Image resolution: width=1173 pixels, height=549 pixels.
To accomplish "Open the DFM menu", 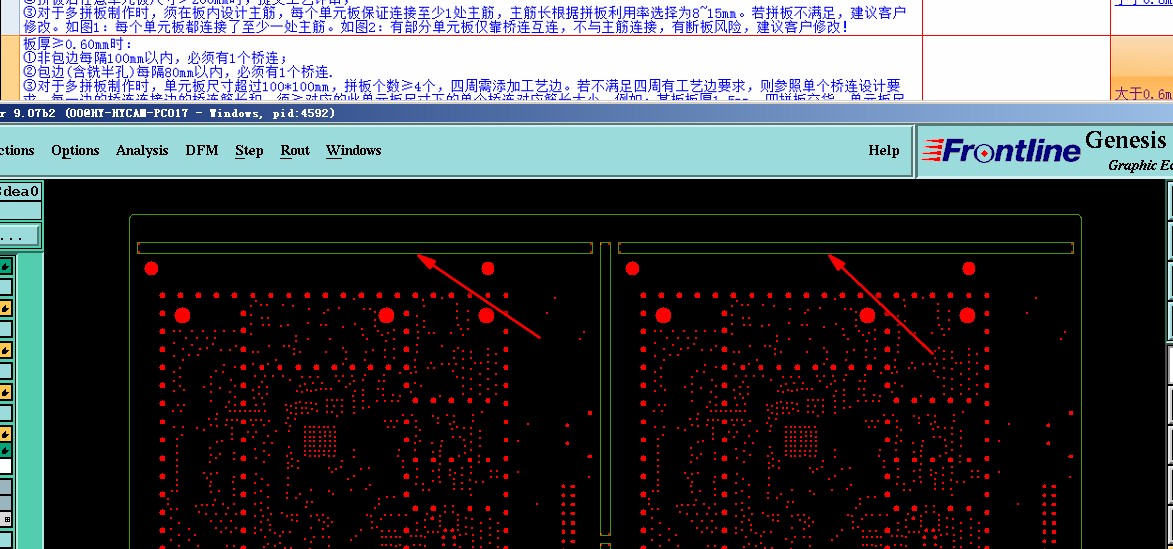I will click(202, 150).
